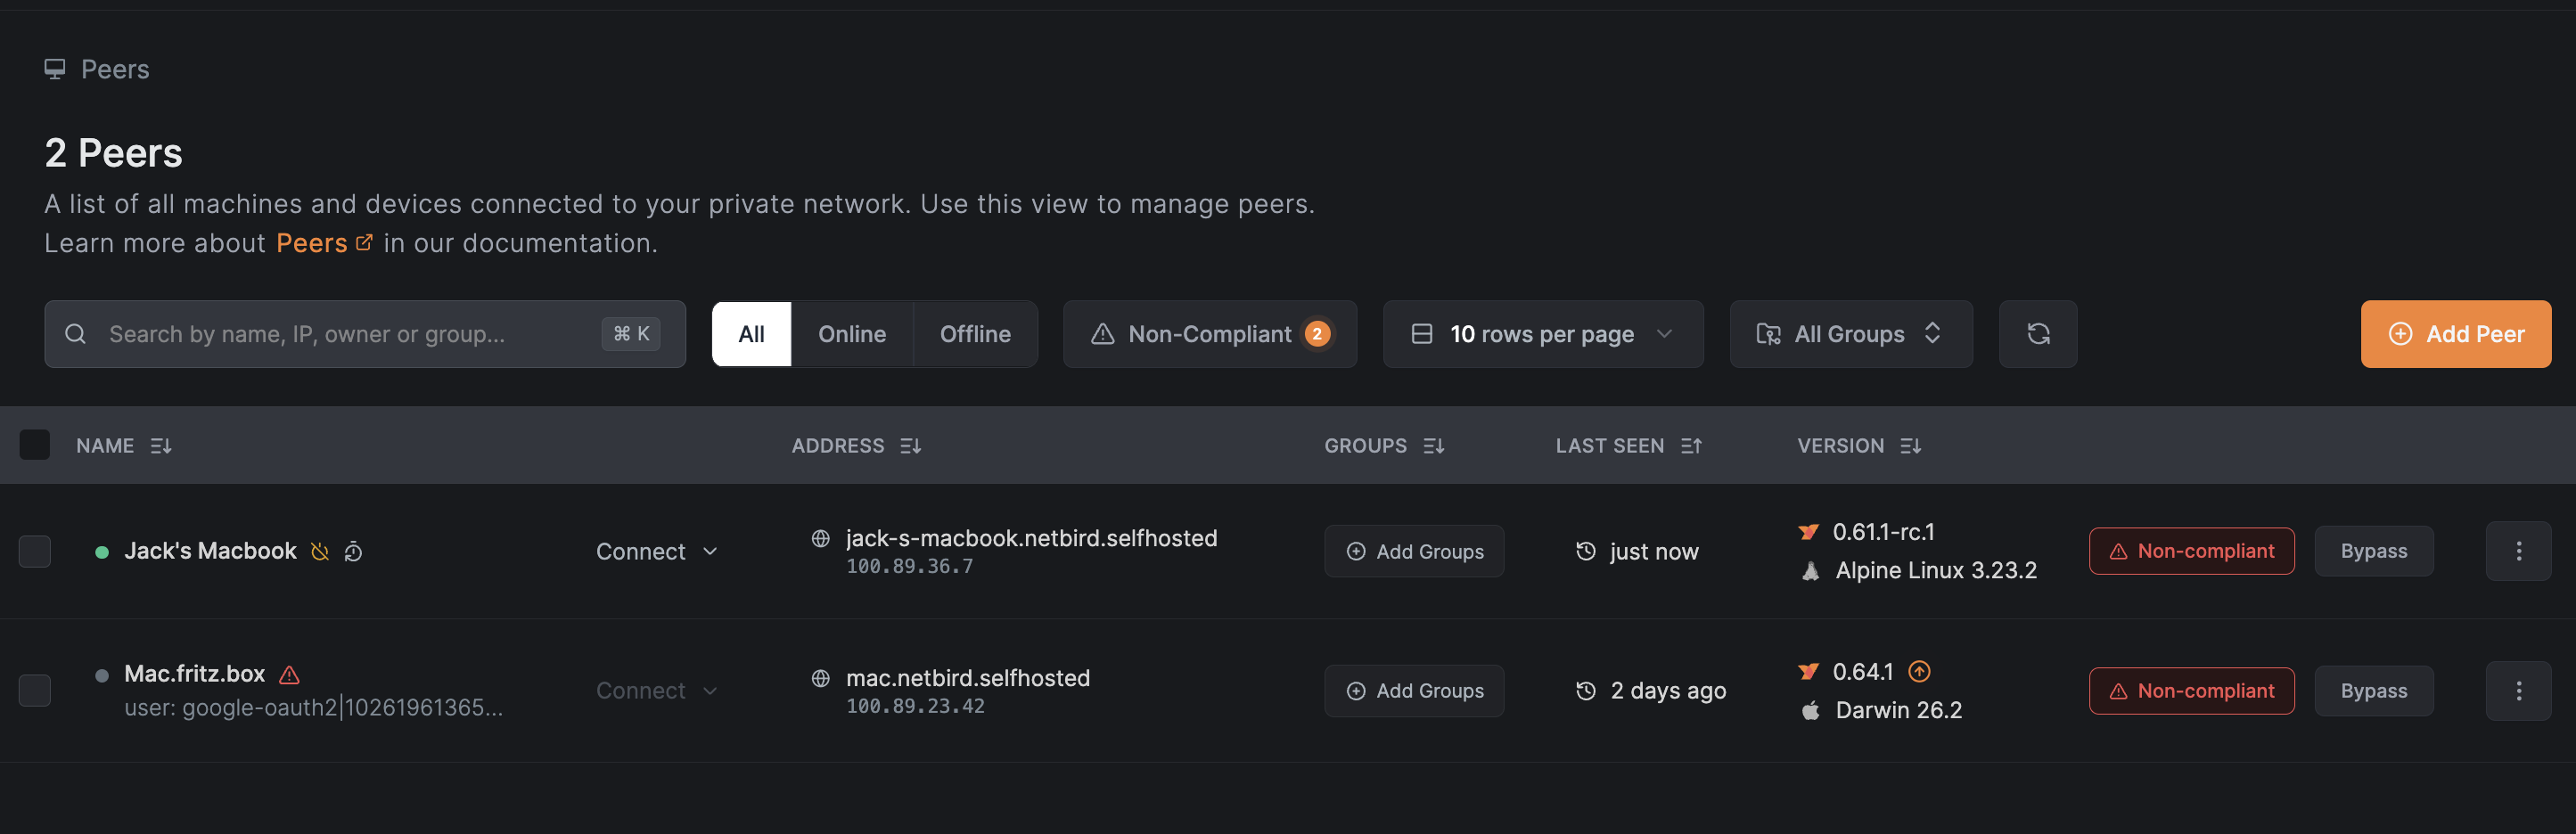
Task: Open Connect dropdown for Jack's Macbook
Action: point(656,552)
